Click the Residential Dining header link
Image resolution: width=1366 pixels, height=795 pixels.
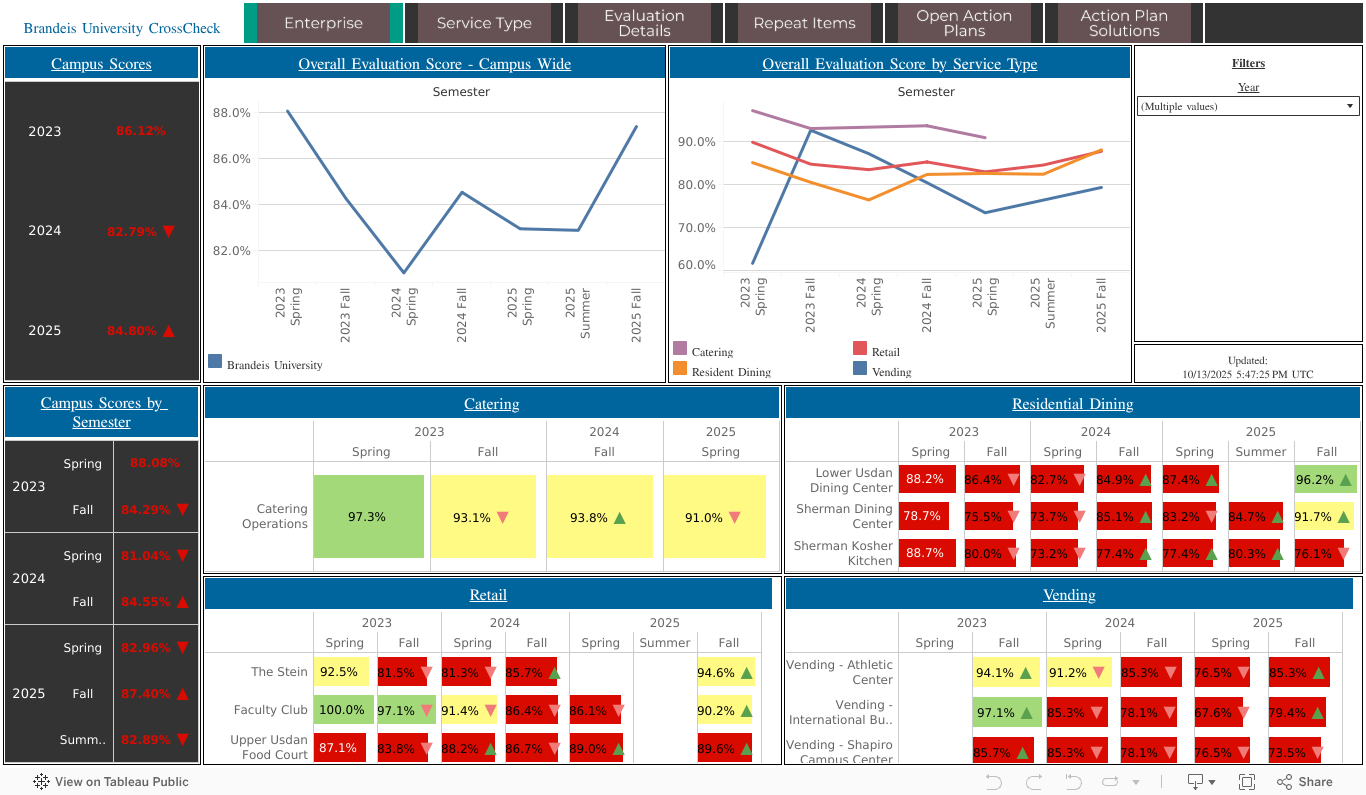[x=1072, y=404]
